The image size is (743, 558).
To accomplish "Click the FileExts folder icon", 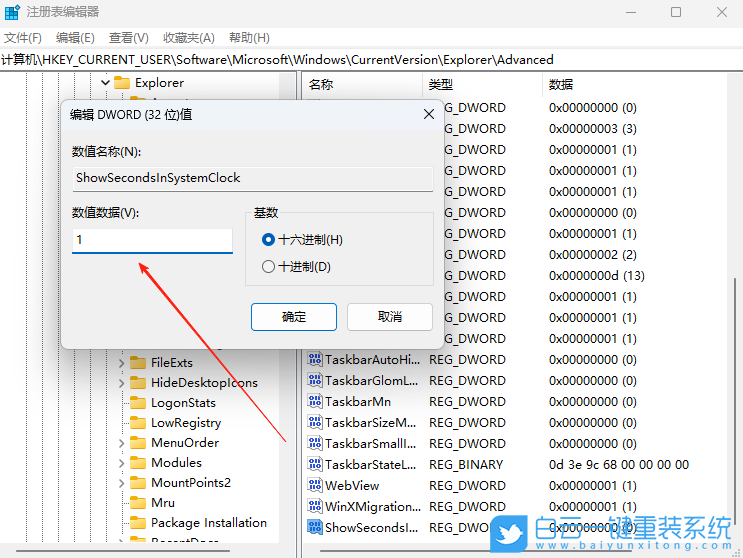I will tap(138, 362).
